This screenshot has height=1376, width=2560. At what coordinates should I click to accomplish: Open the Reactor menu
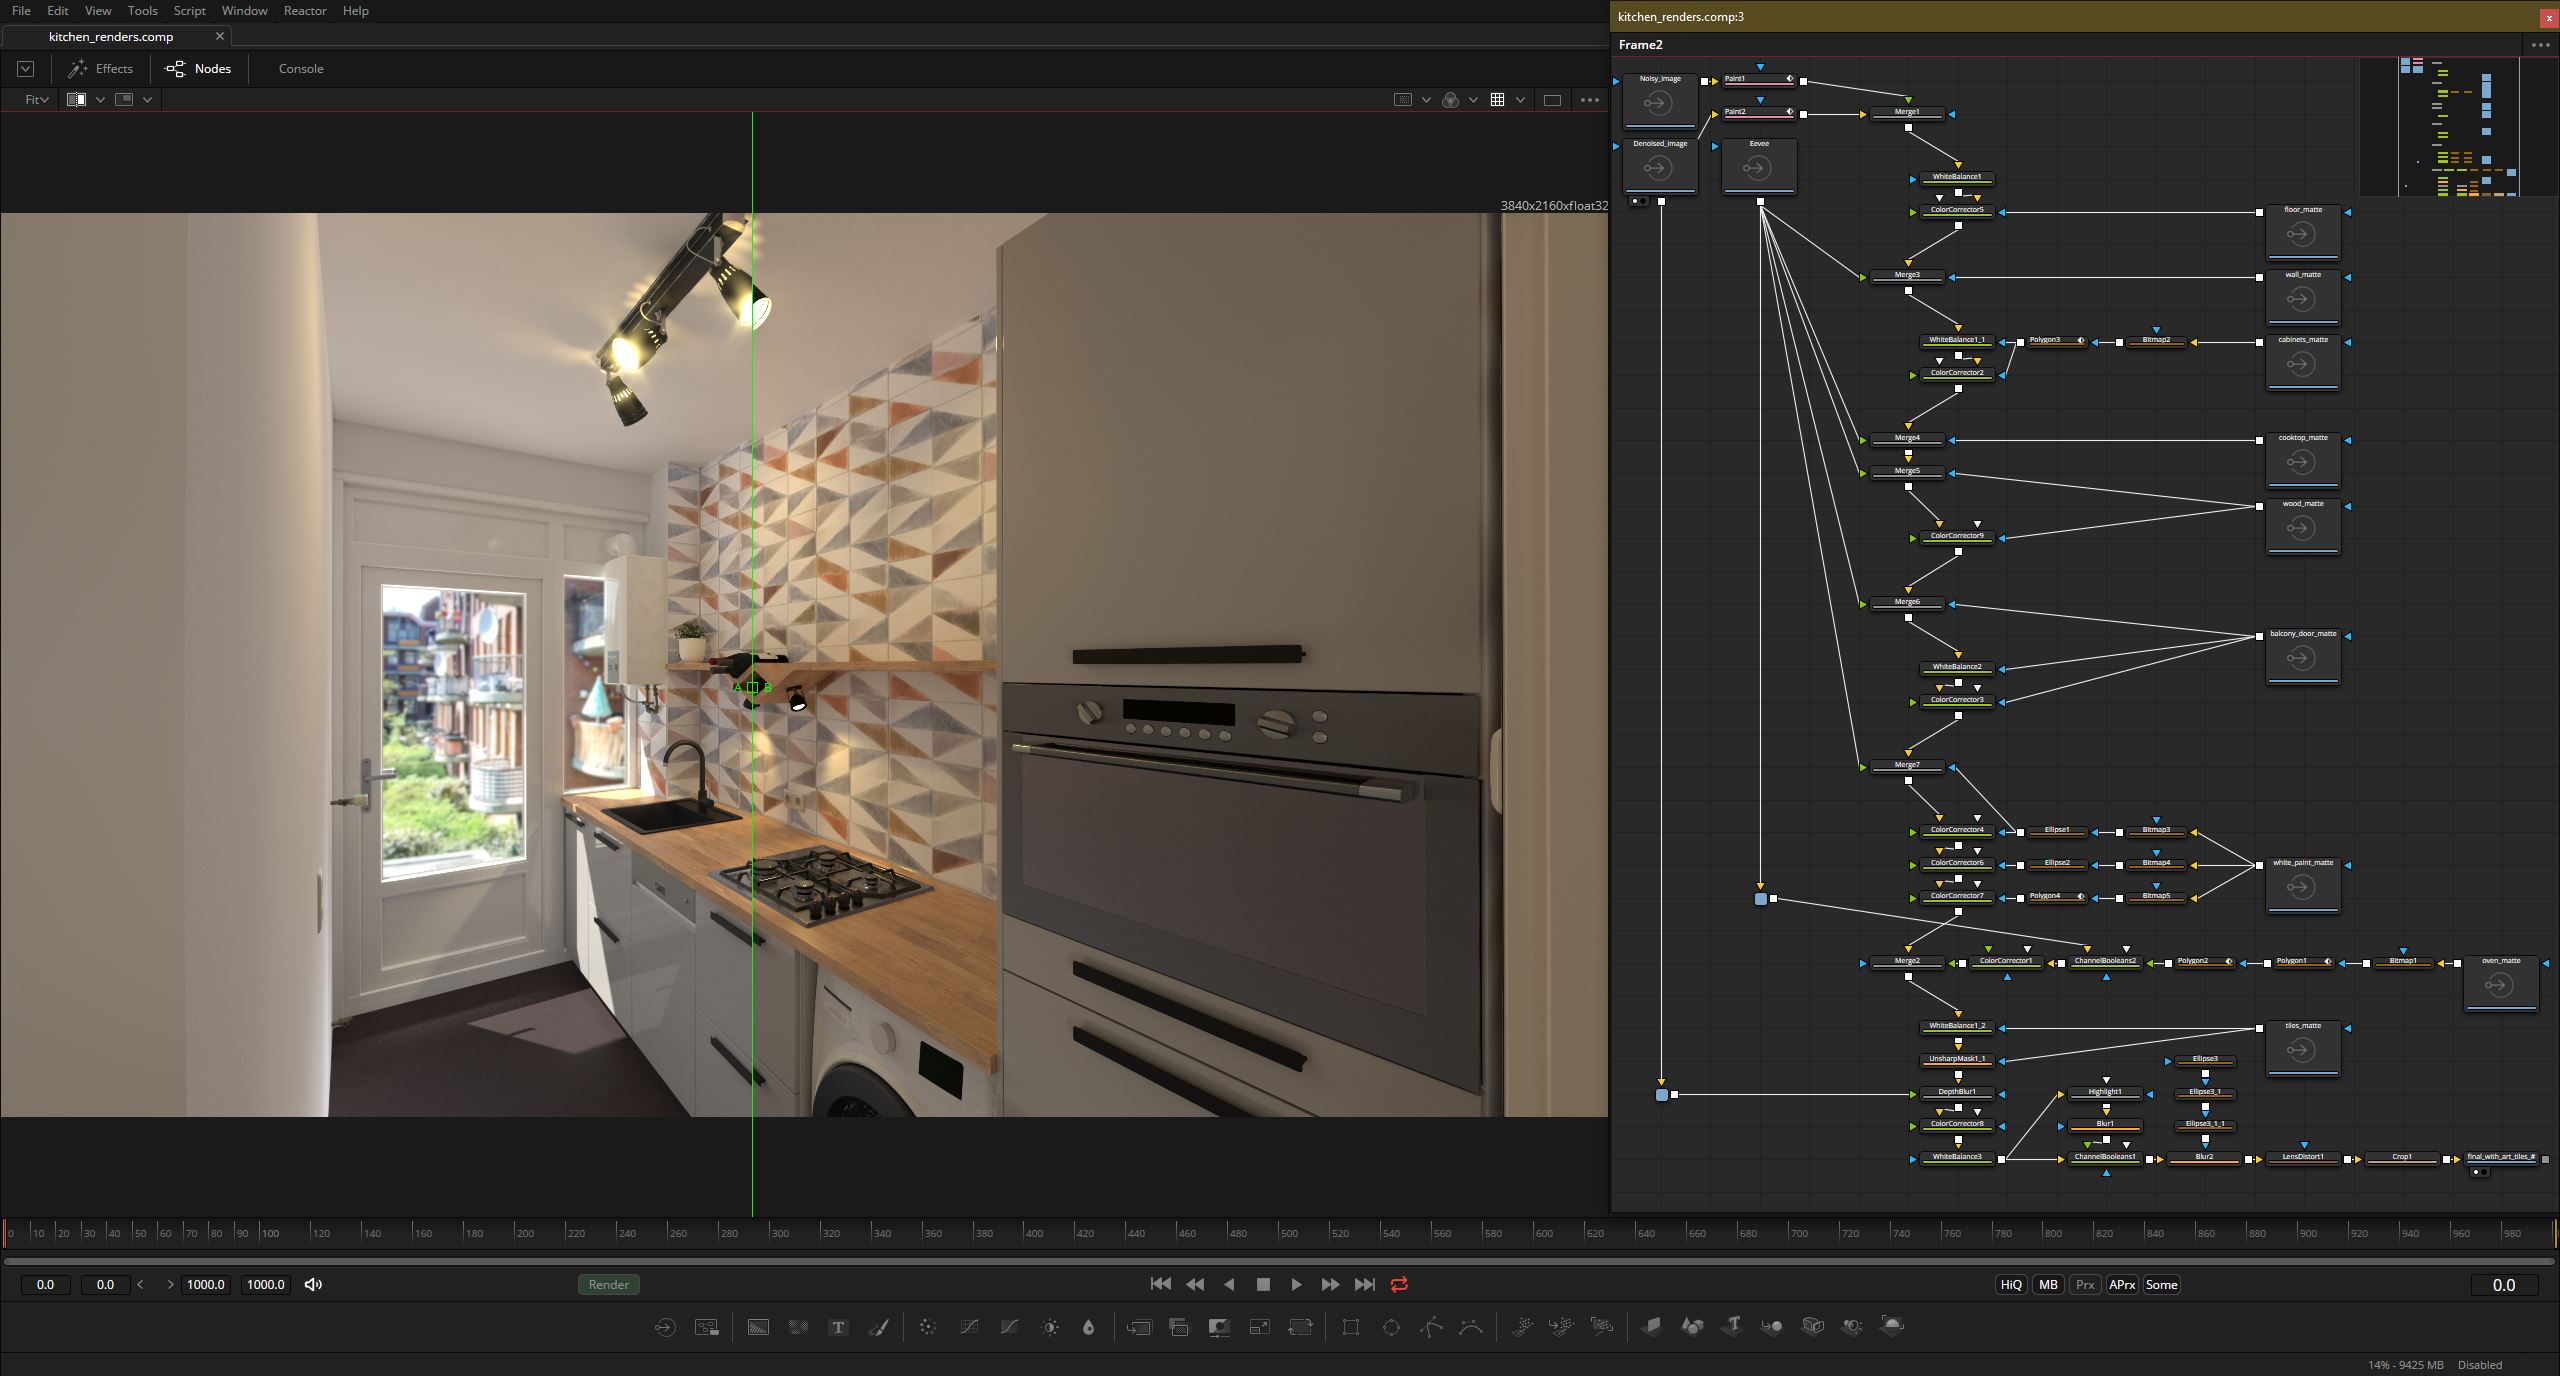coord(305,11)
